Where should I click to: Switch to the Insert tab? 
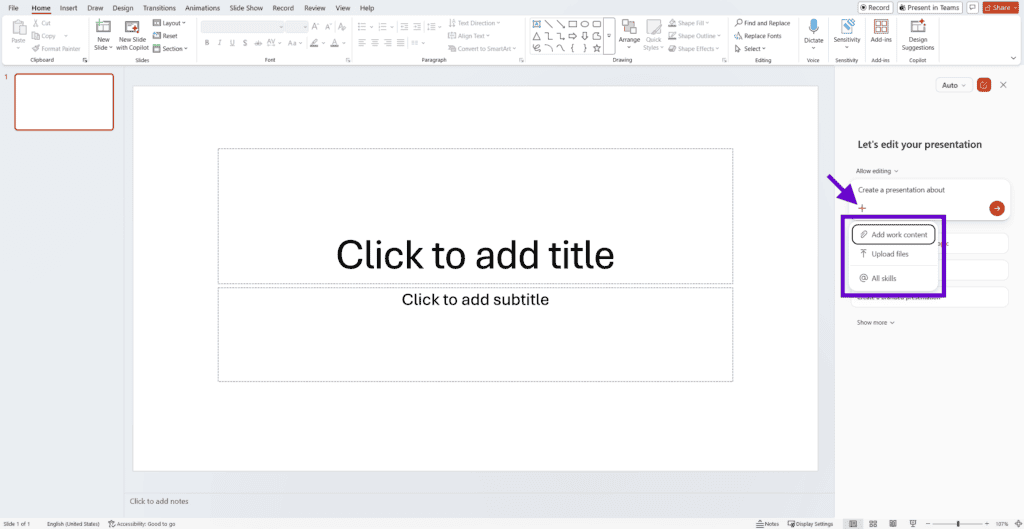pyautogui.click(x=68, y=8)
